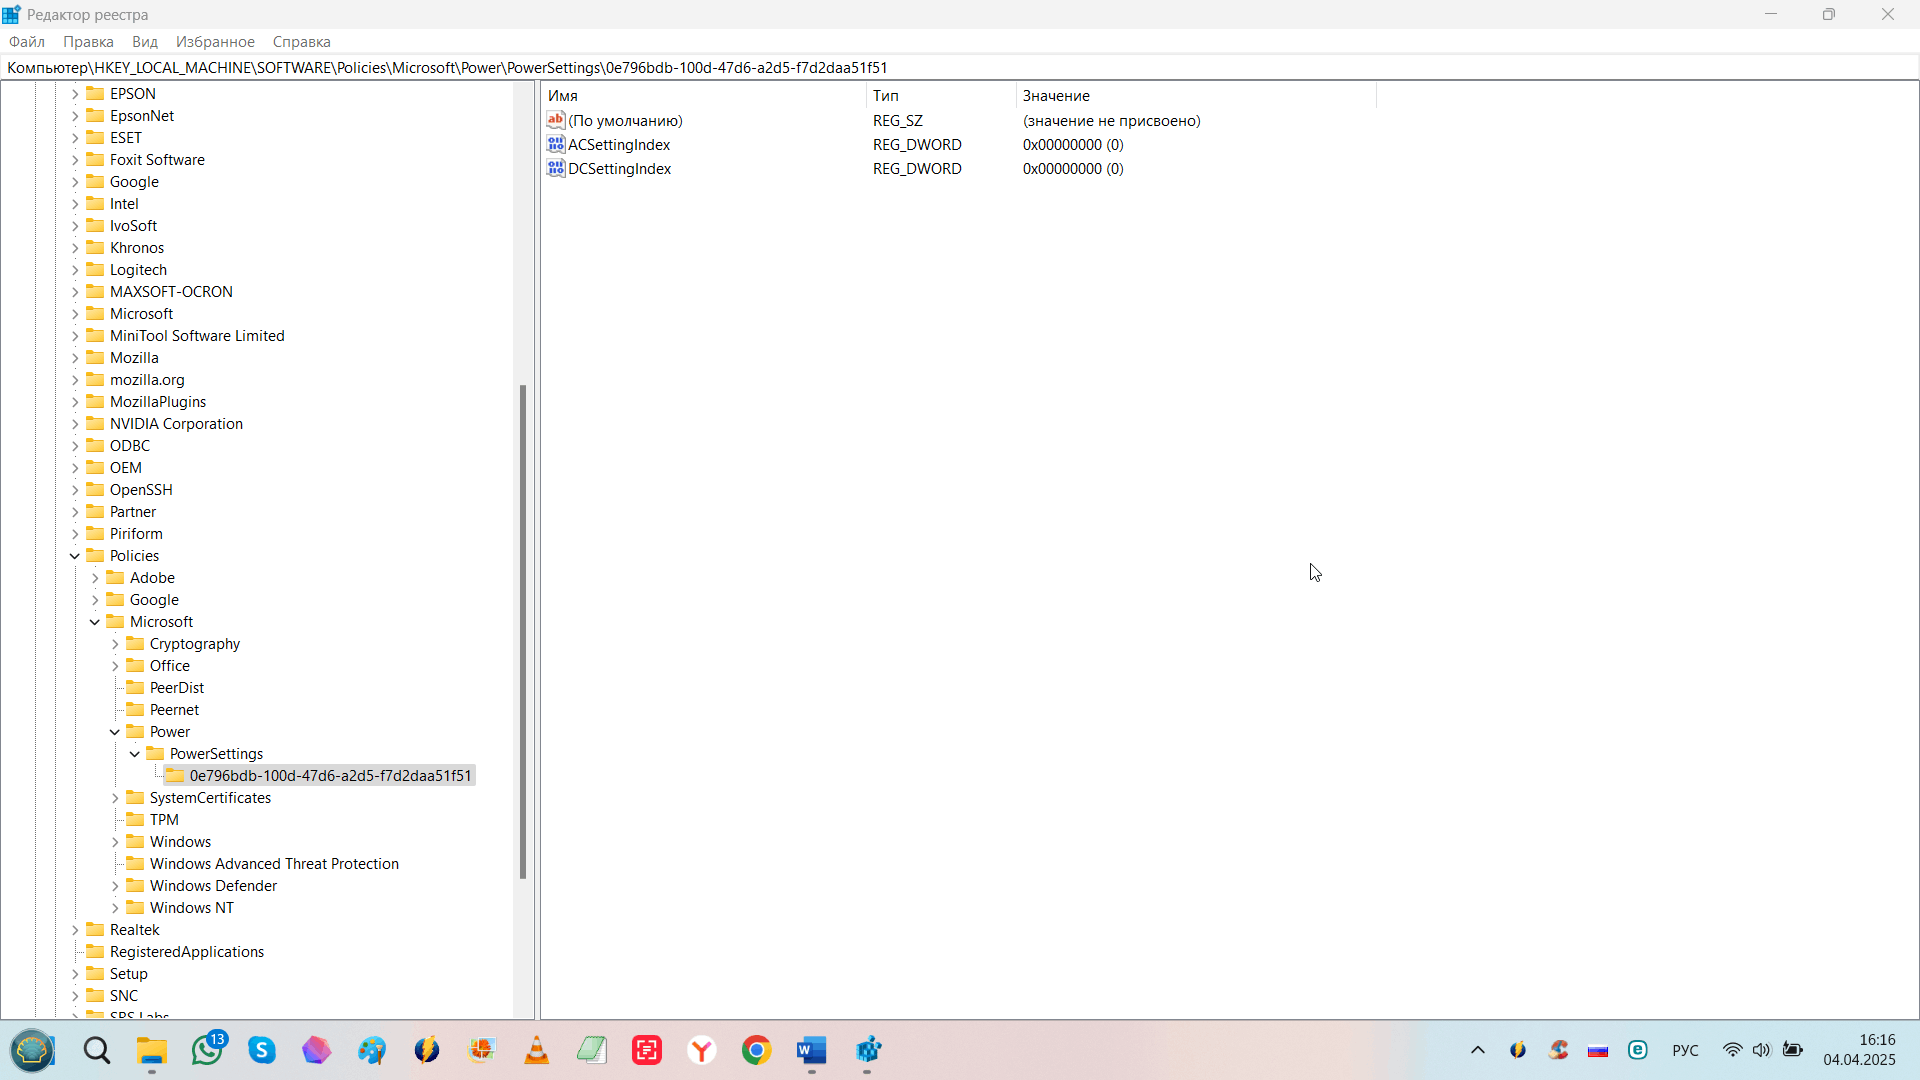Screen dimensions: 1920x1080
Task: Select the RegisteredApplications key
Action: 187,952
